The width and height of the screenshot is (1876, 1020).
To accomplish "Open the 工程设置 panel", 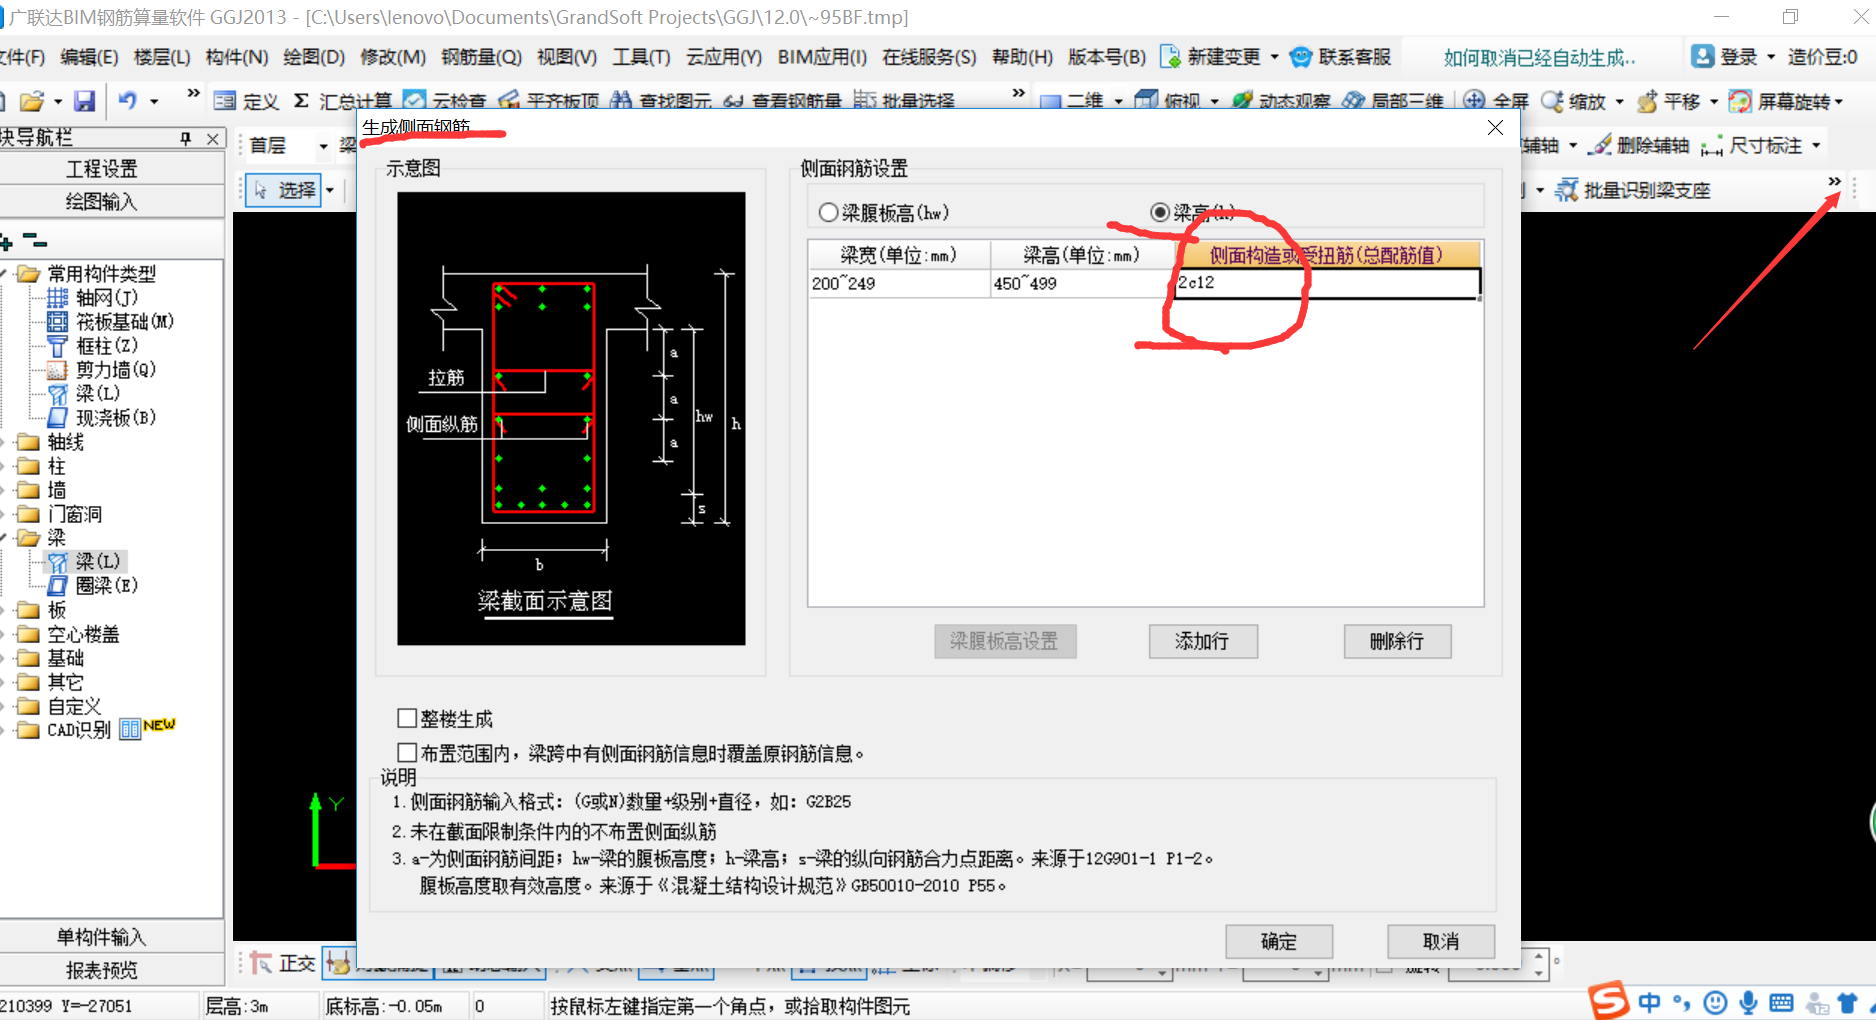I will point(102,168).
